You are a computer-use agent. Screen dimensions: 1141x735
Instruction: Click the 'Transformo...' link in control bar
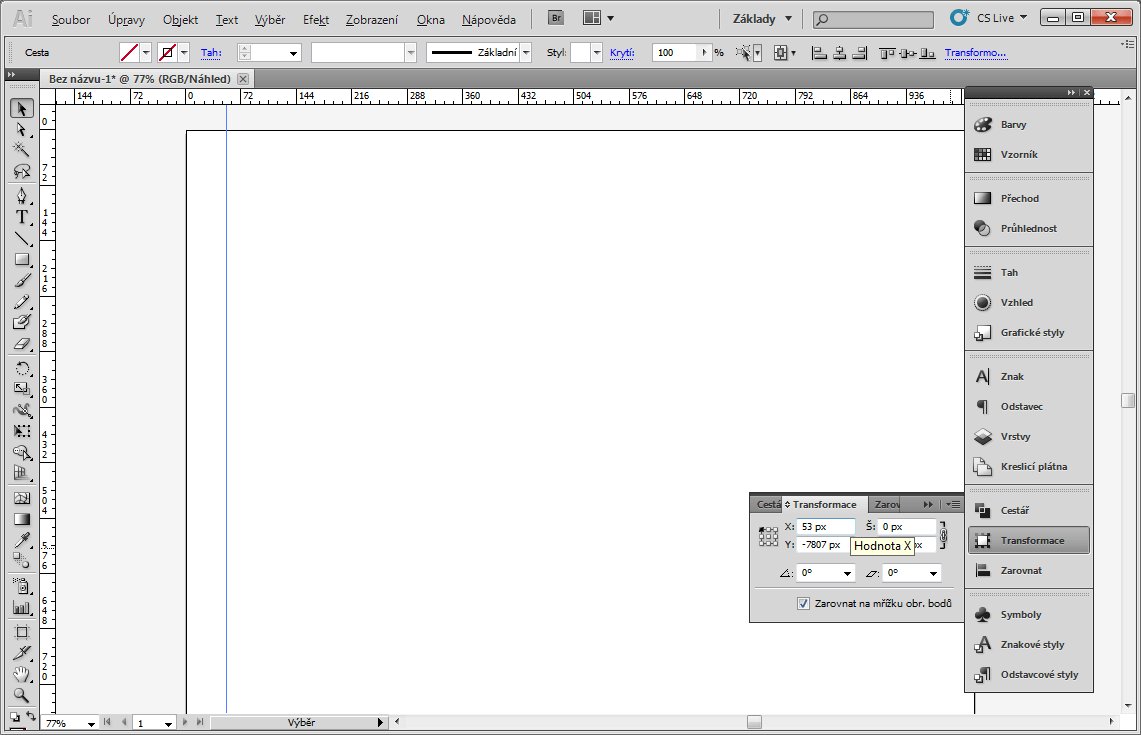[x=975, y=52]
